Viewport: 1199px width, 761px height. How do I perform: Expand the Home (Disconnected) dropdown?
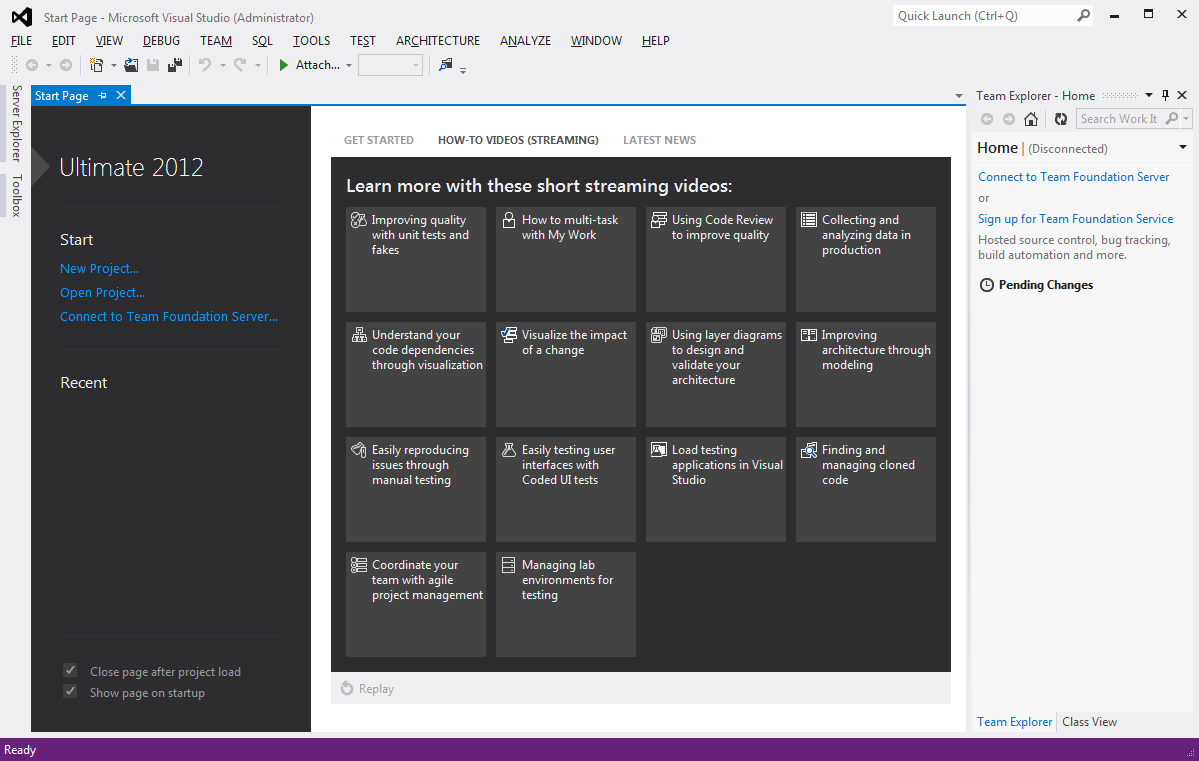pyautogui.click(x=1184, y=147)
